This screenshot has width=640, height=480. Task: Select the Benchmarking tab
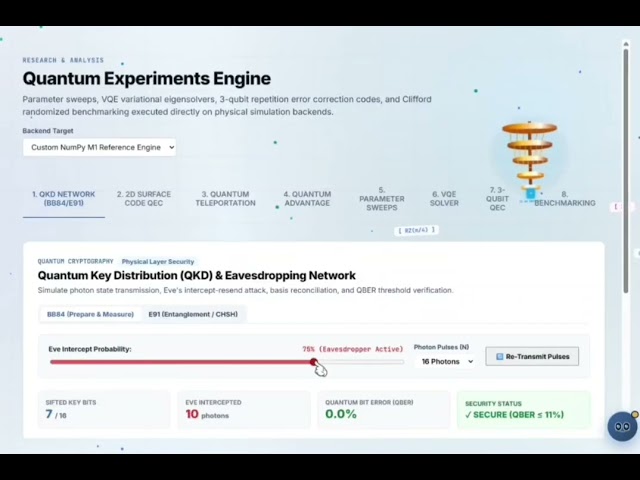[x=564, y=199]
